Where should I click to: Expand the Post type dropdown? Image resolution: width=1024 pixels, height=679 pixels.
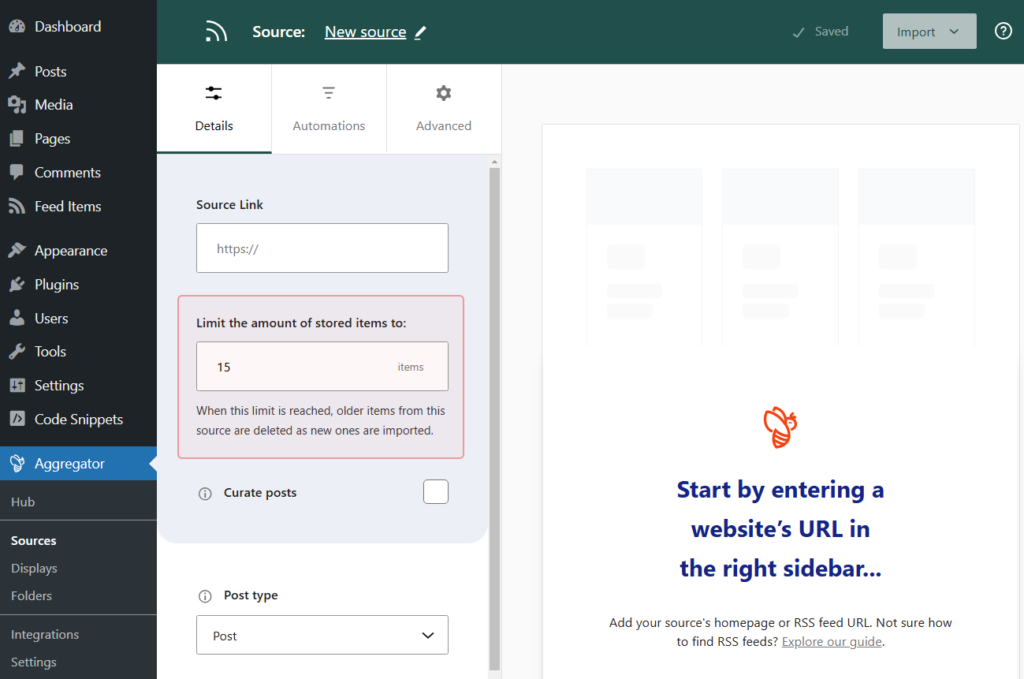coord(322,635)
